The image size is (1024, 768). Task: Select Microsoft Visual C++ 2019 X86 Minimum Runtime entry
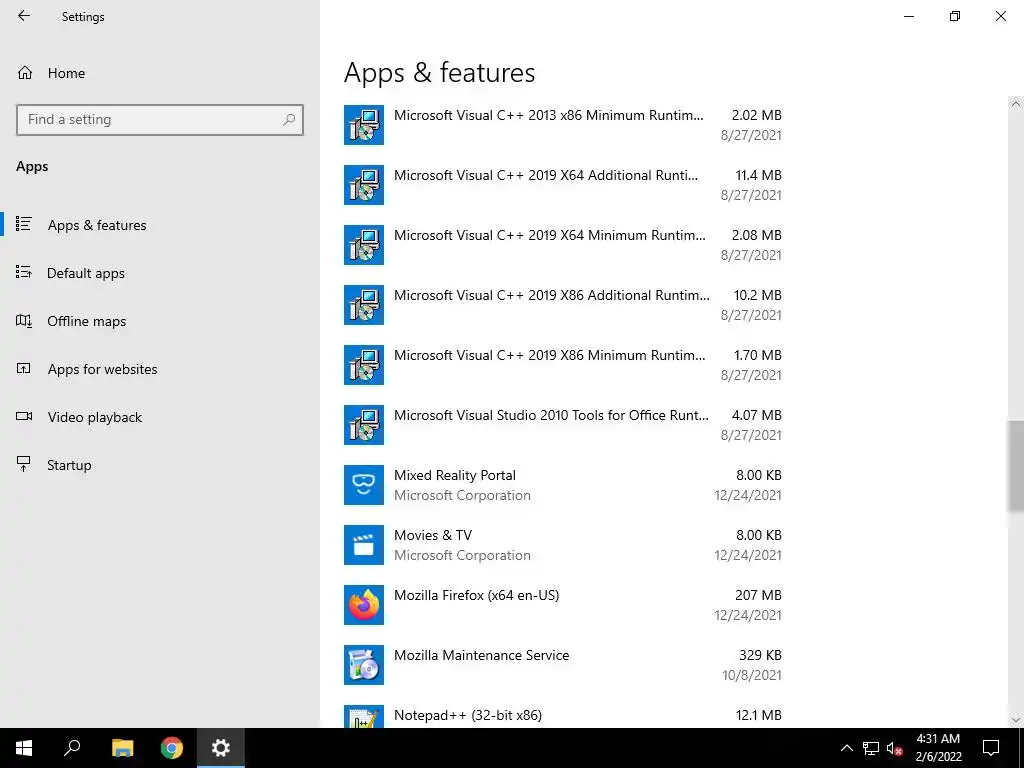click(x=563, y=365)
